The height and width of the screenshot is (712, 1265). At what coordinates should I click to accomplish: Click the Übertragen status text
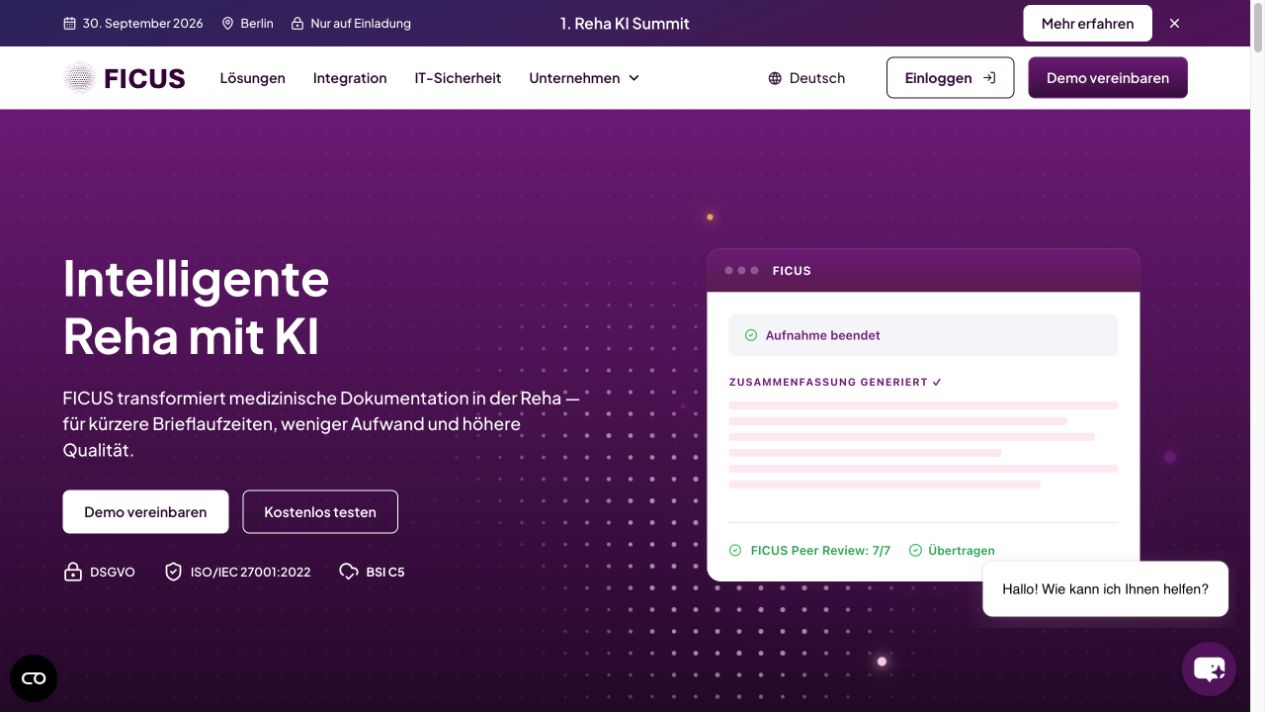click(961, 550)
